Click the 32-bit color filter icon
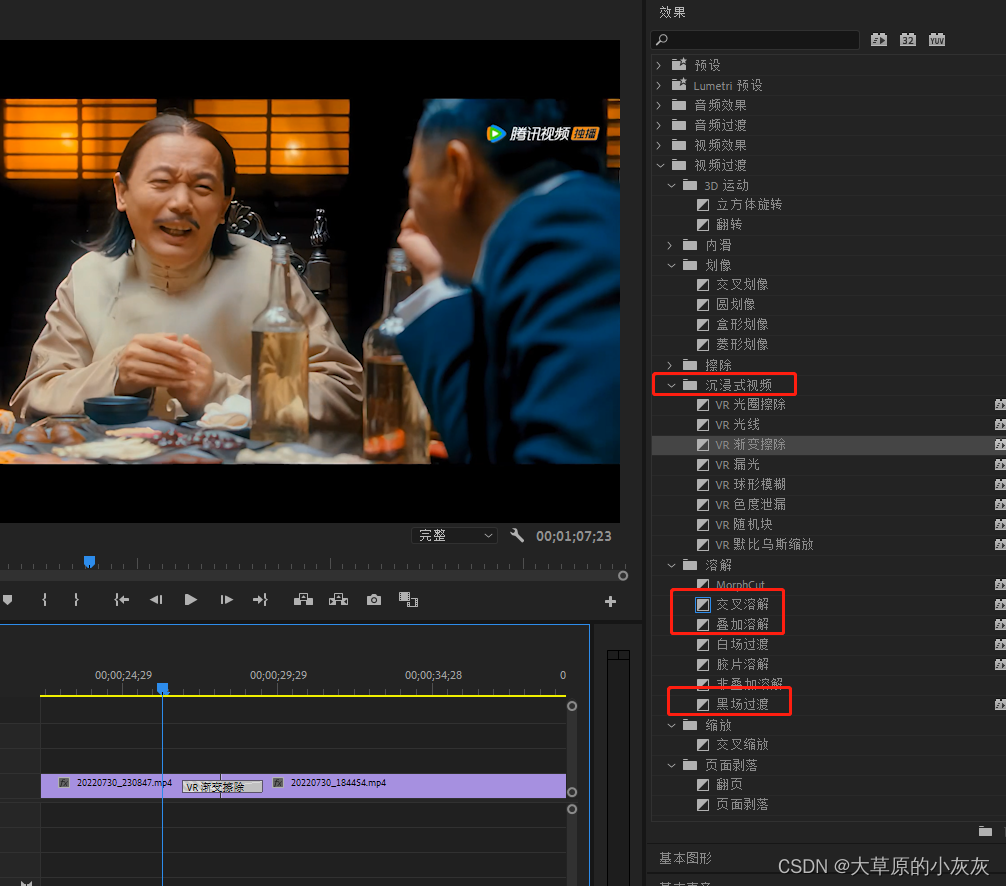The width and height of the screenshot is (1006, 886). point(907,40)
